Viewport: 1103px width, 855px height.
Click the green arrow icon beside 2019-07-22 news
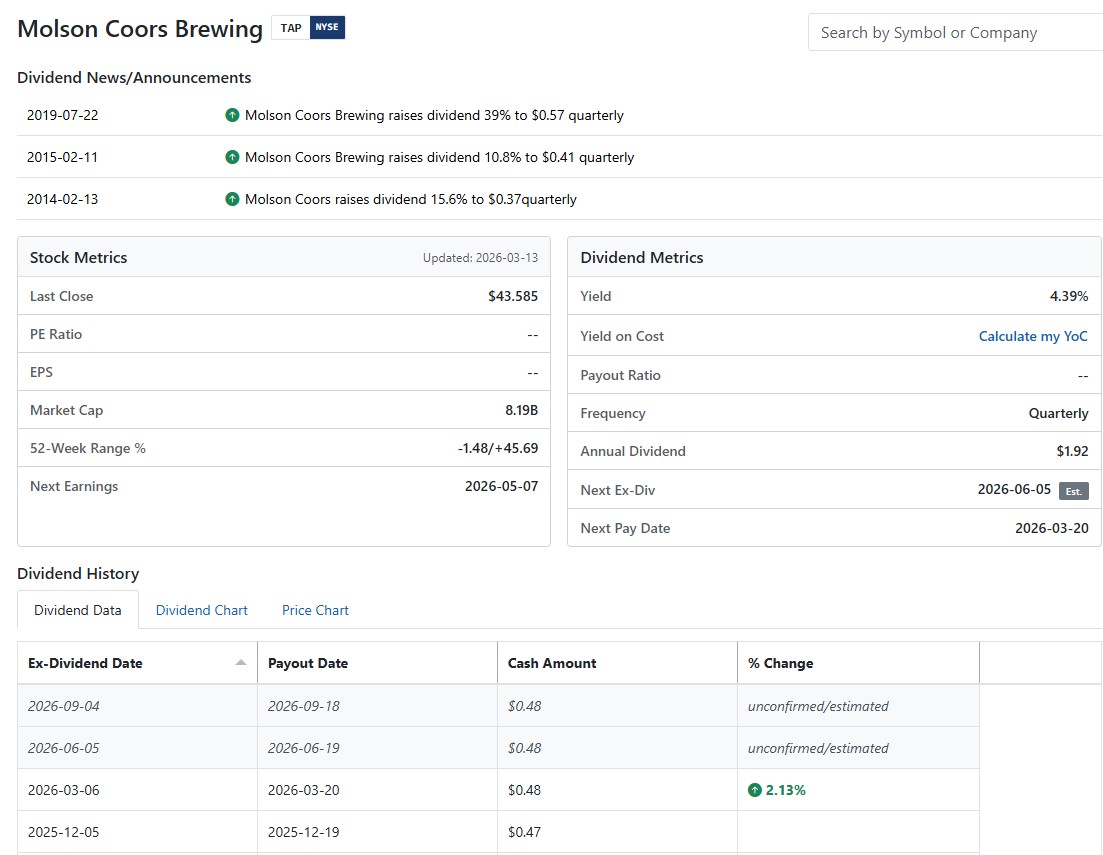click(x=233, y=115)
